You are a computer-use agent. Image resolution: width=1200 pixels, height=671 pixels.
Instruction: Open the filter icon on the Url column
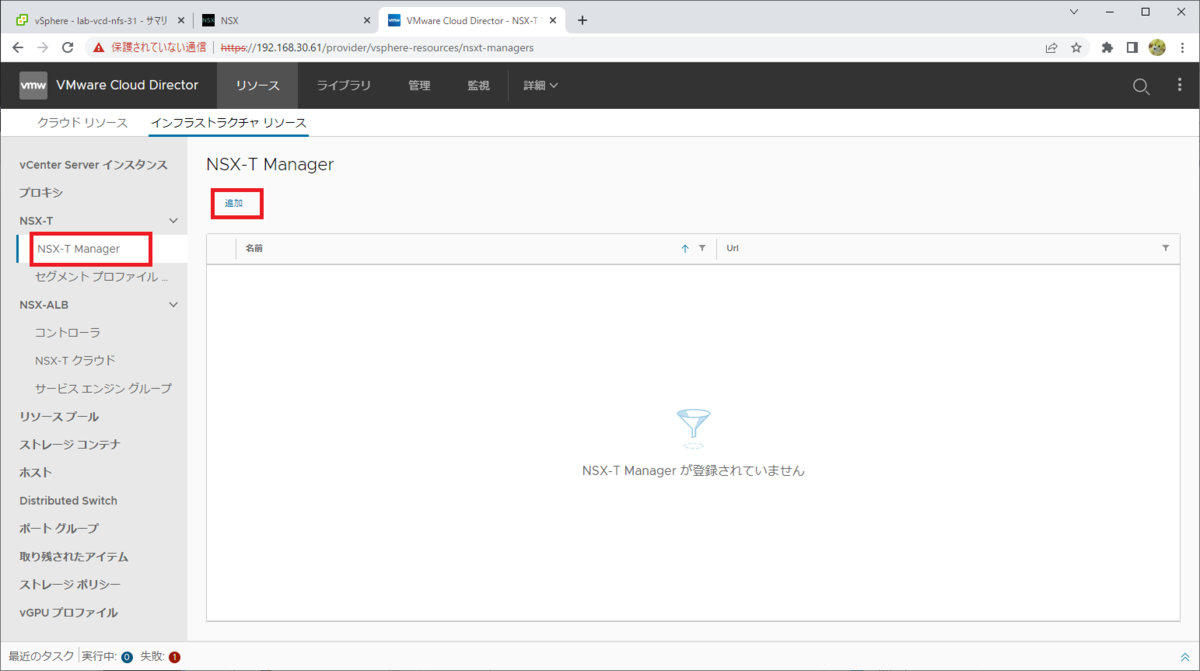point(1164,247)
